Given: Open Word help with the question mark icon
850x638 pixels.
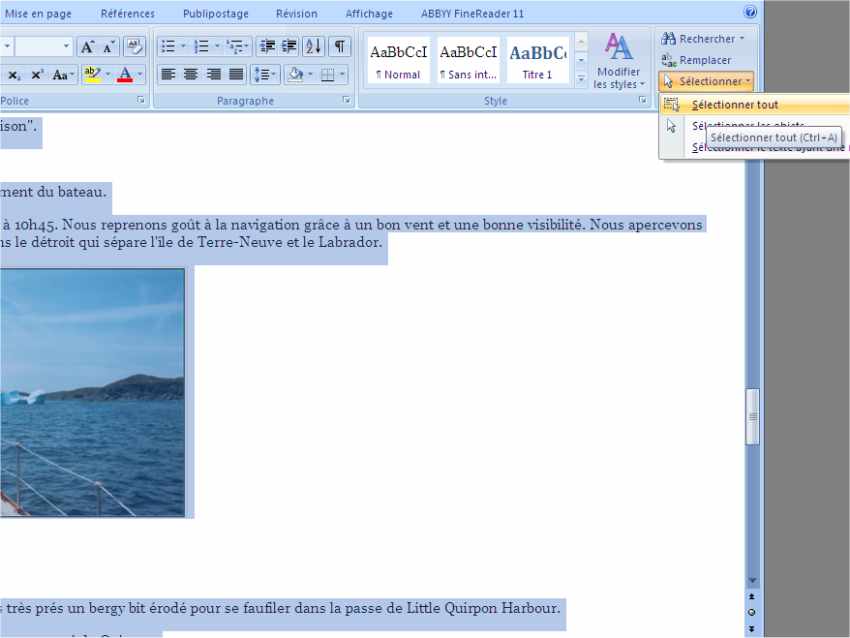Looking at the screenshot, I should tap(750, 12).
